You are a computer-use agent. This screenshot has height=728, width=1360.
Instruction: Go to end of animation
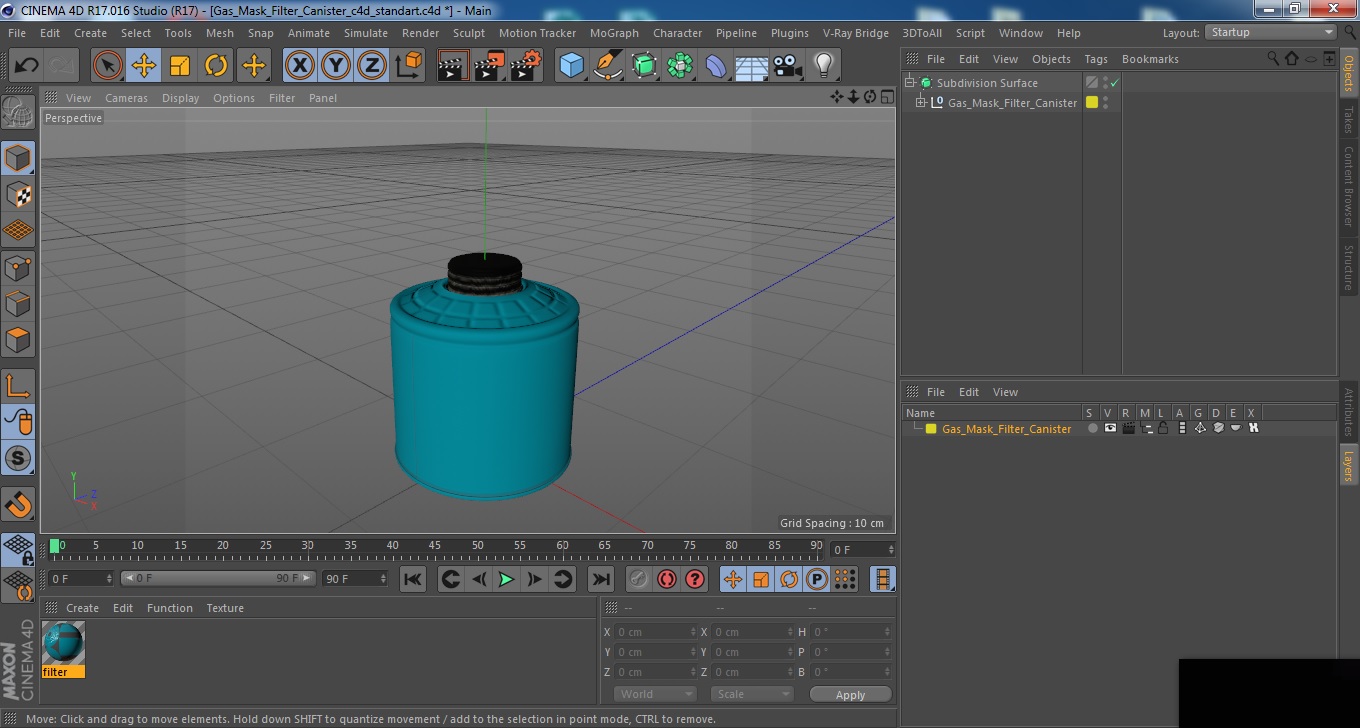pyautogui.click(x=600, y=579)
